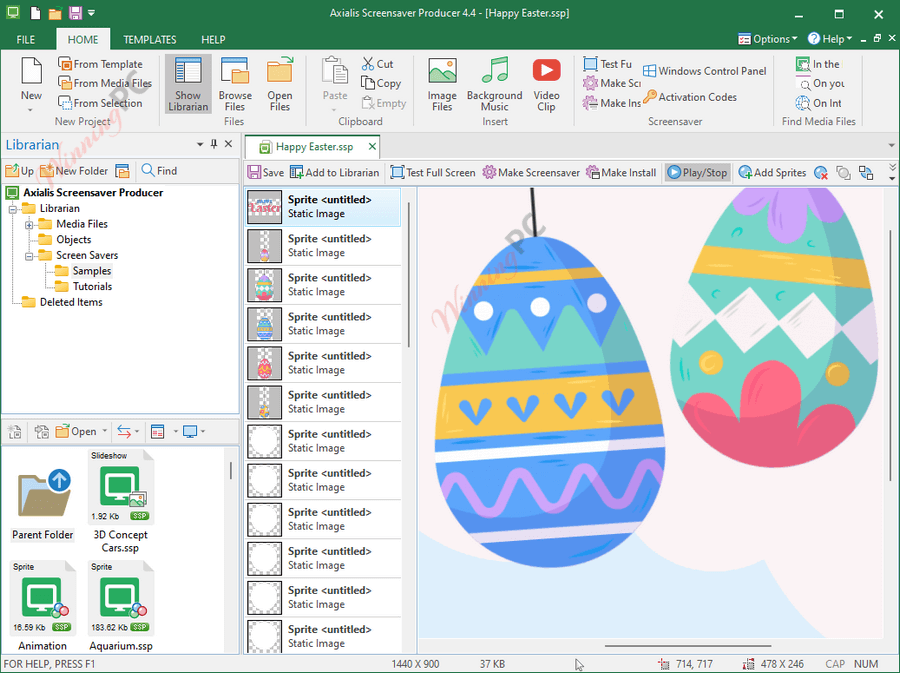The image size is (900, 673).
Task: Click Test Full Screen in document toolbar
Action: click(433, 172)
